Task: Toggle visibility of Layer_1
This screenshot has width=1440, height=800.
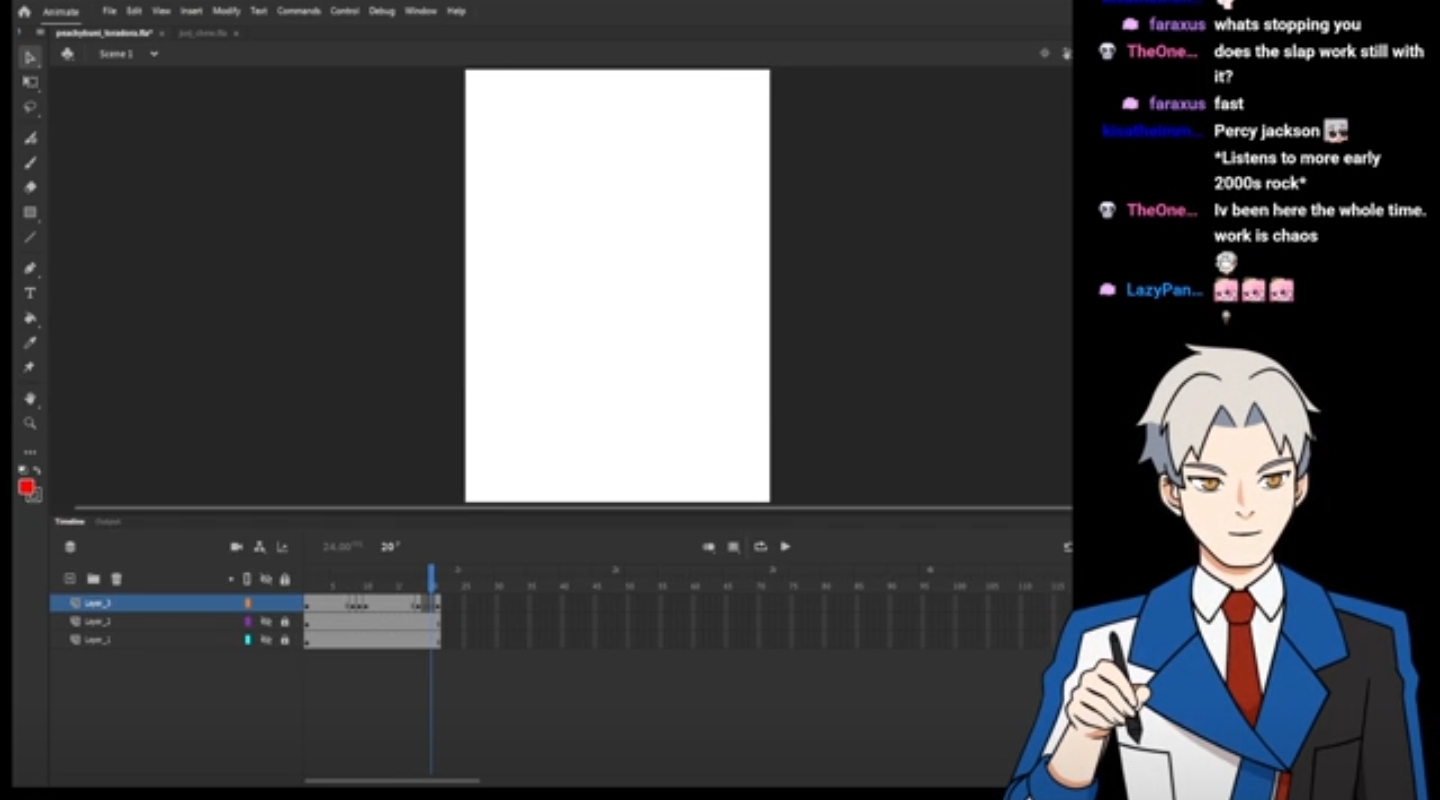Action: click(x=266, y=640)
